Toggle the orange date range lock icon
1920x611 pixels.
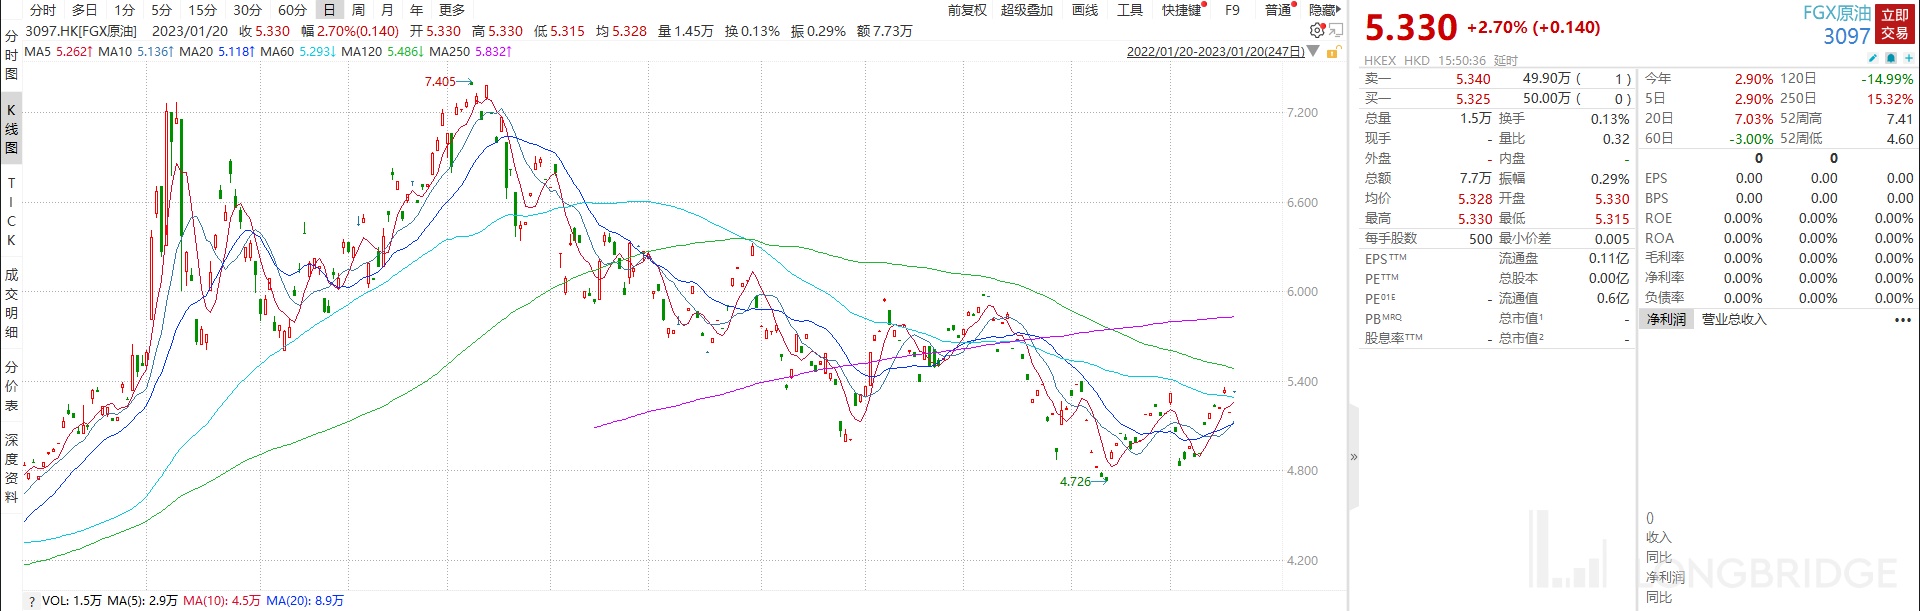point(1332,51)
